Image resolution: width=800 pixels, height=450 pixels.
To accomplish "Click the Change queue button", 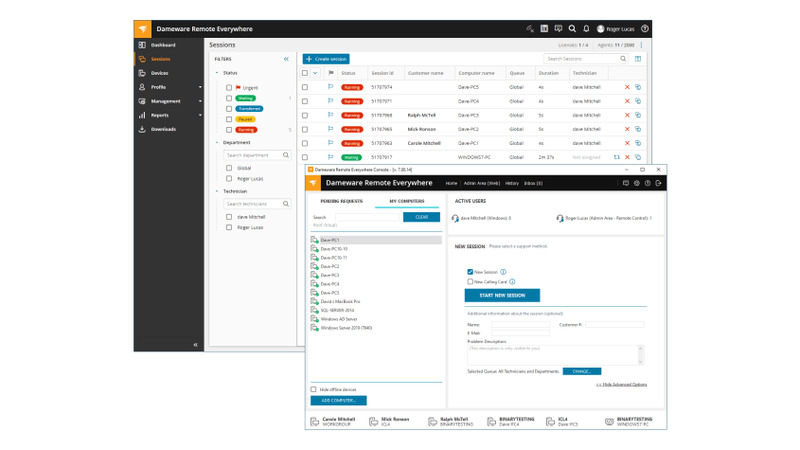I will 582,371.
